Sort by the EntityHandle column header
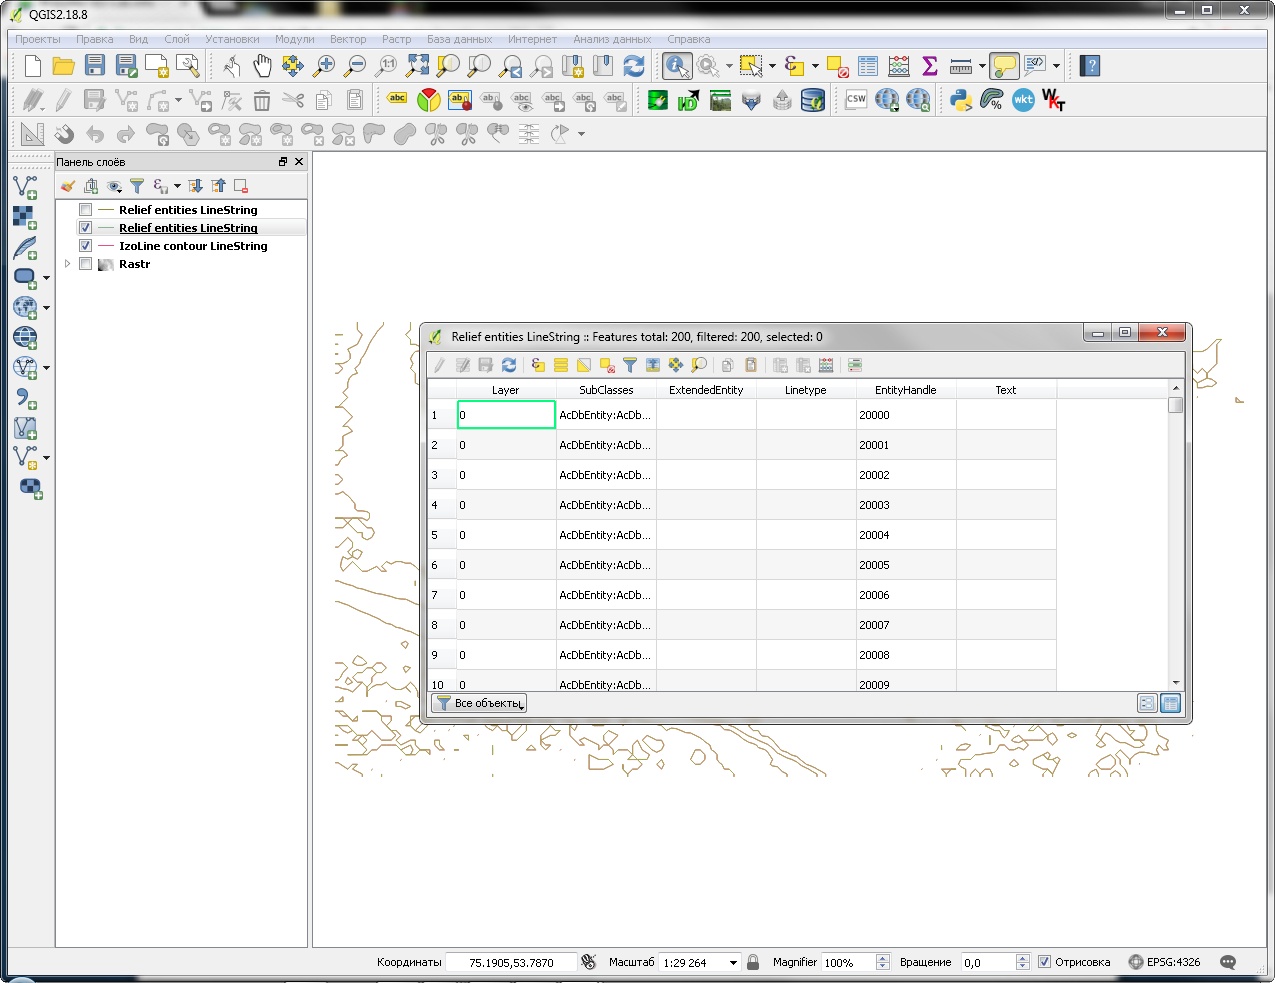 pyautogui.click(x=905, y=390)
